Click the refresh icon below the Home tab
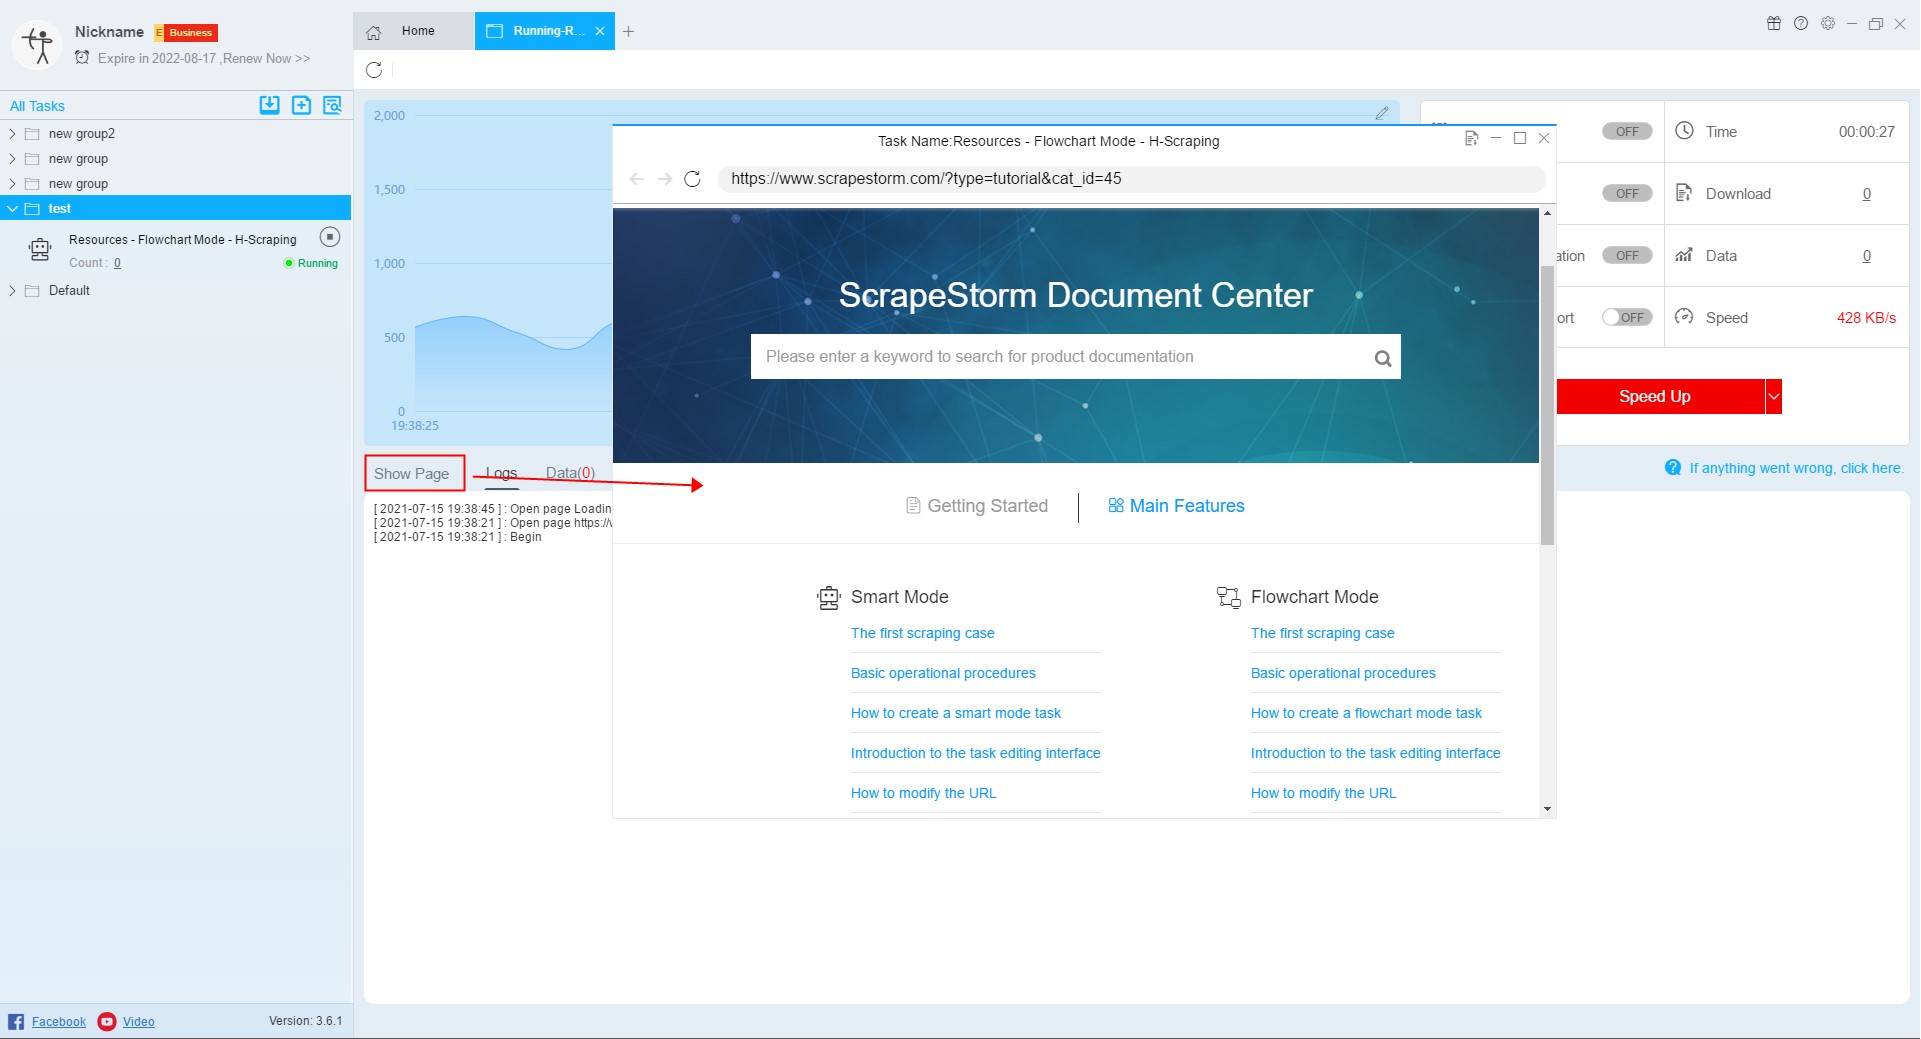 374,70
